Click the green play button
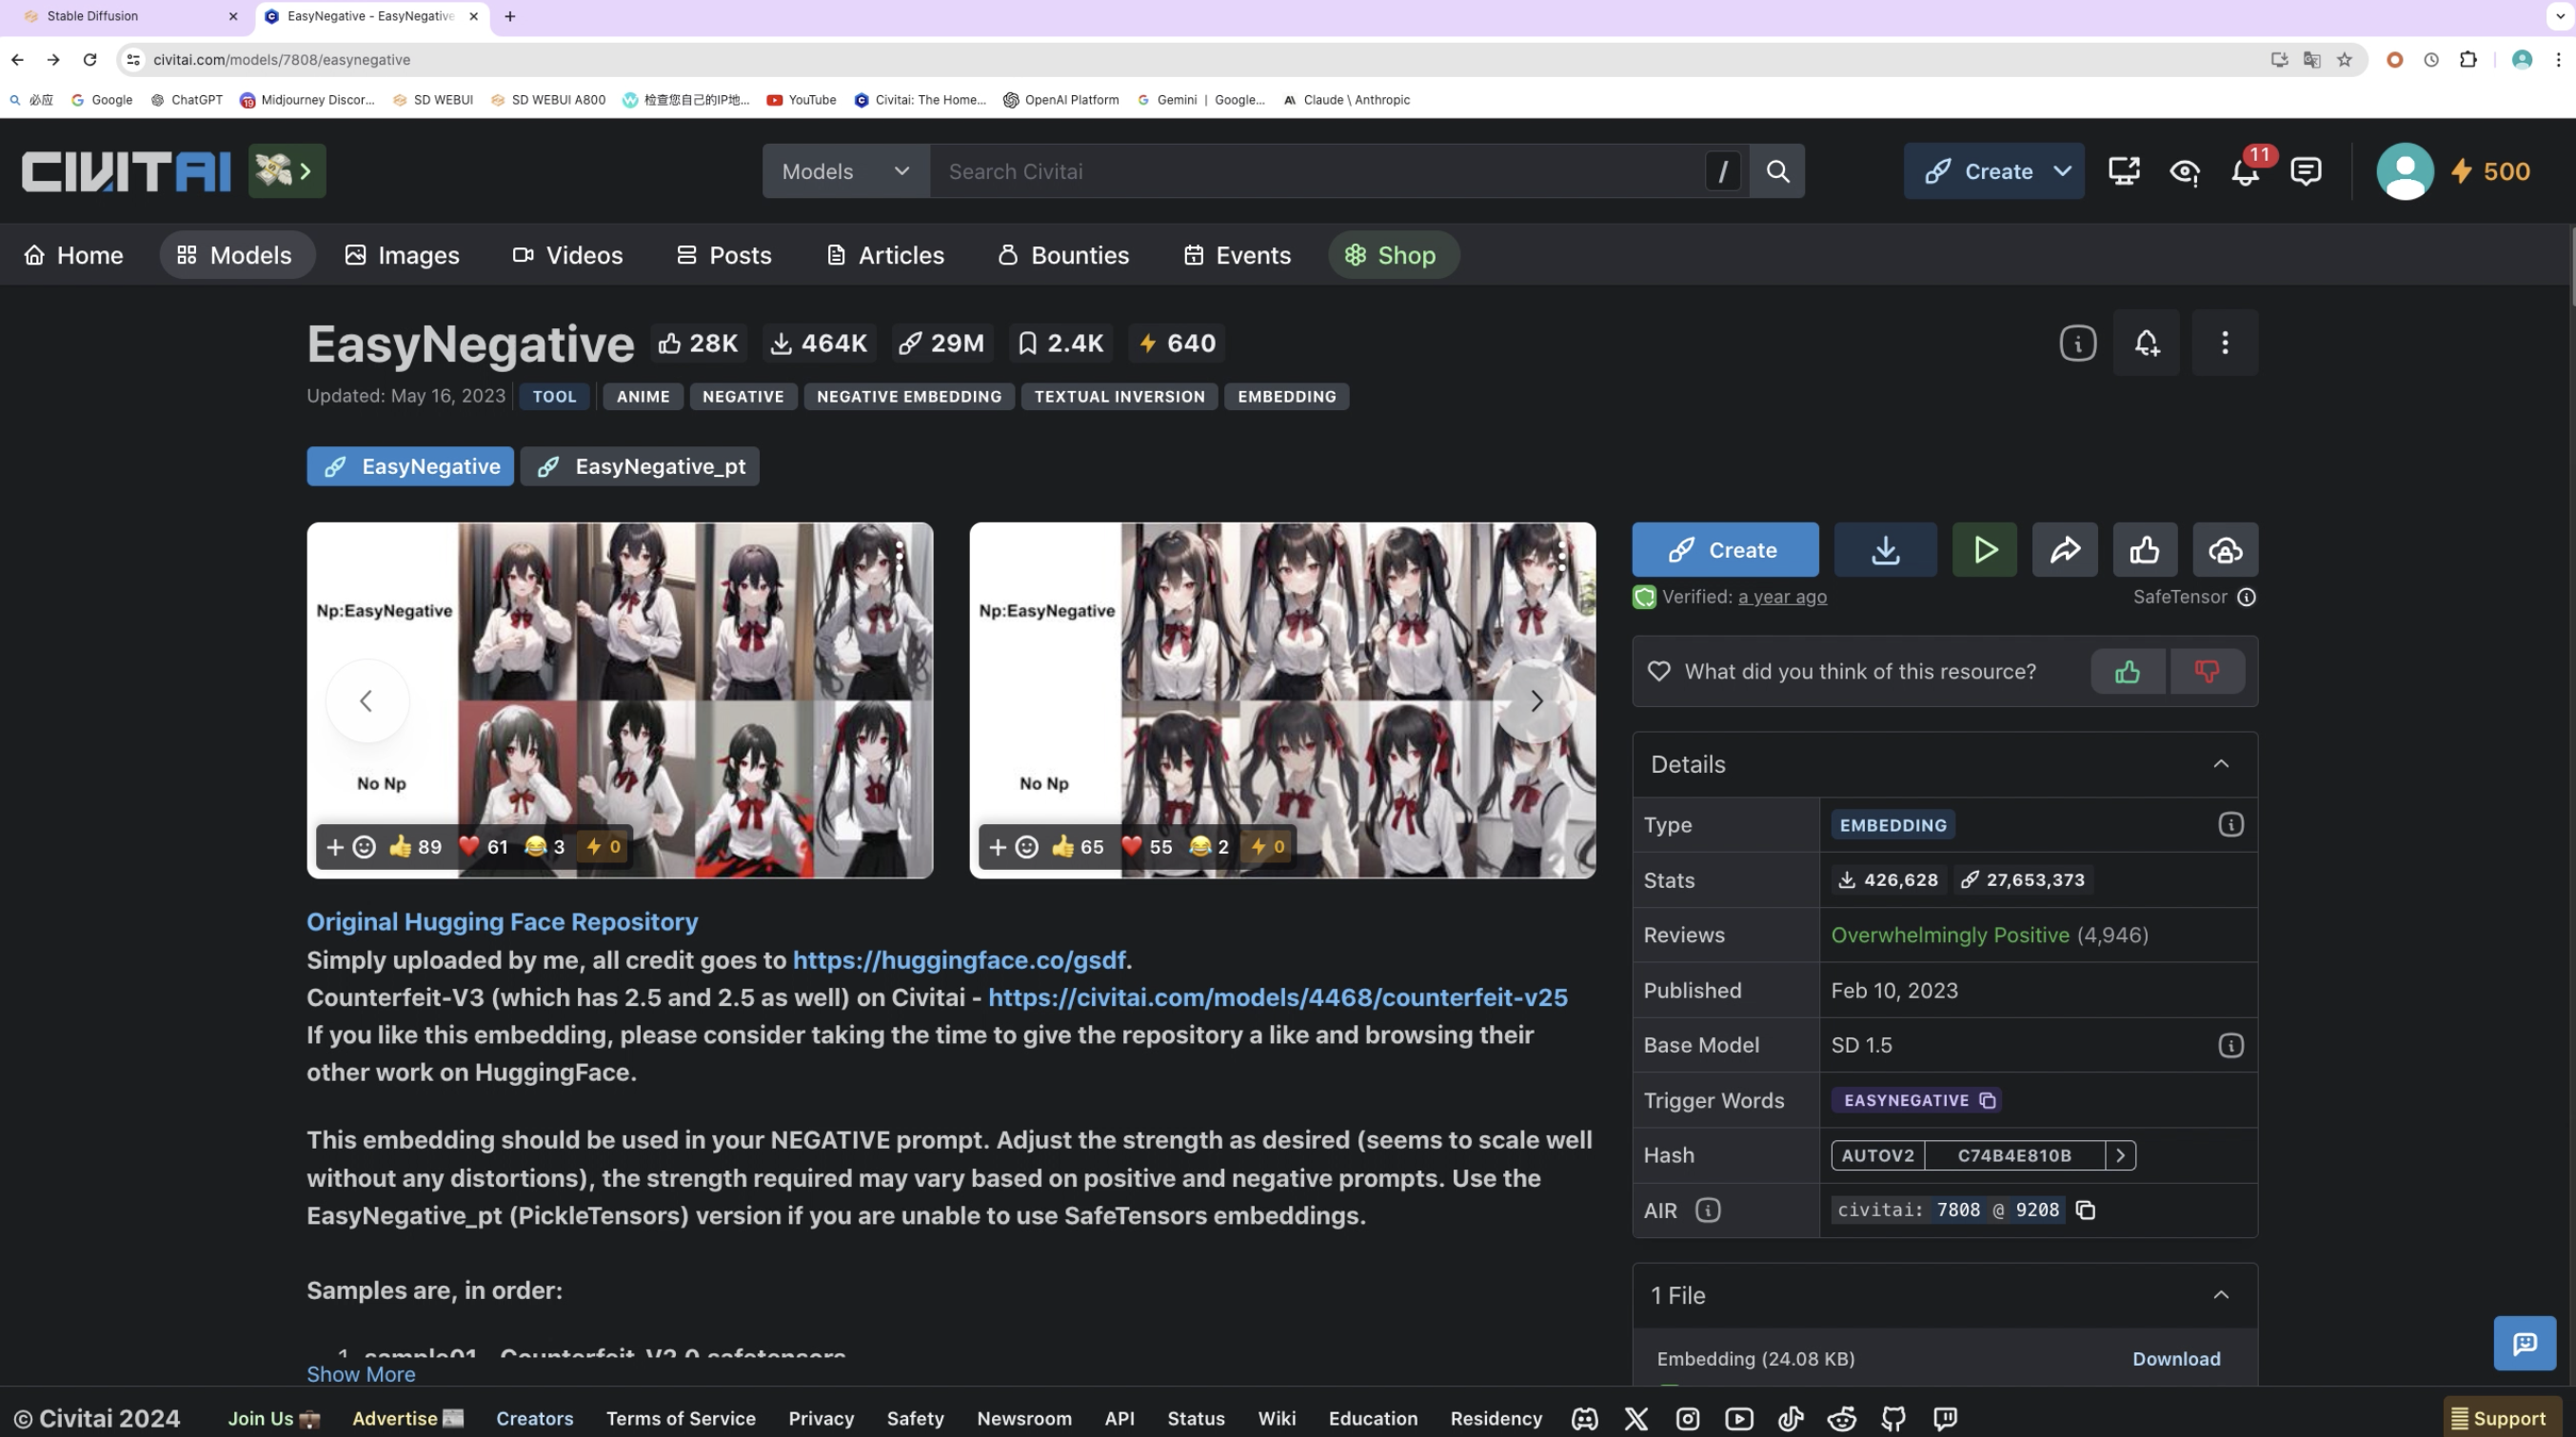Image resolution: width=2576 pixels, height=1437 pixels. coord(1984,550)
